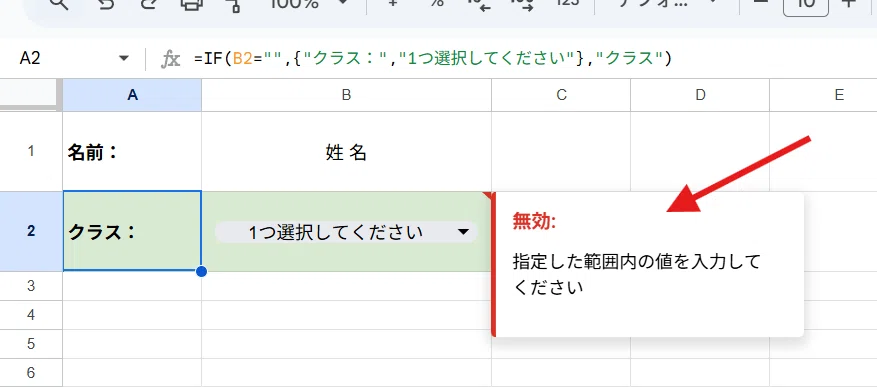
Task: Select empty cell C1
Action: click(561, 152)
